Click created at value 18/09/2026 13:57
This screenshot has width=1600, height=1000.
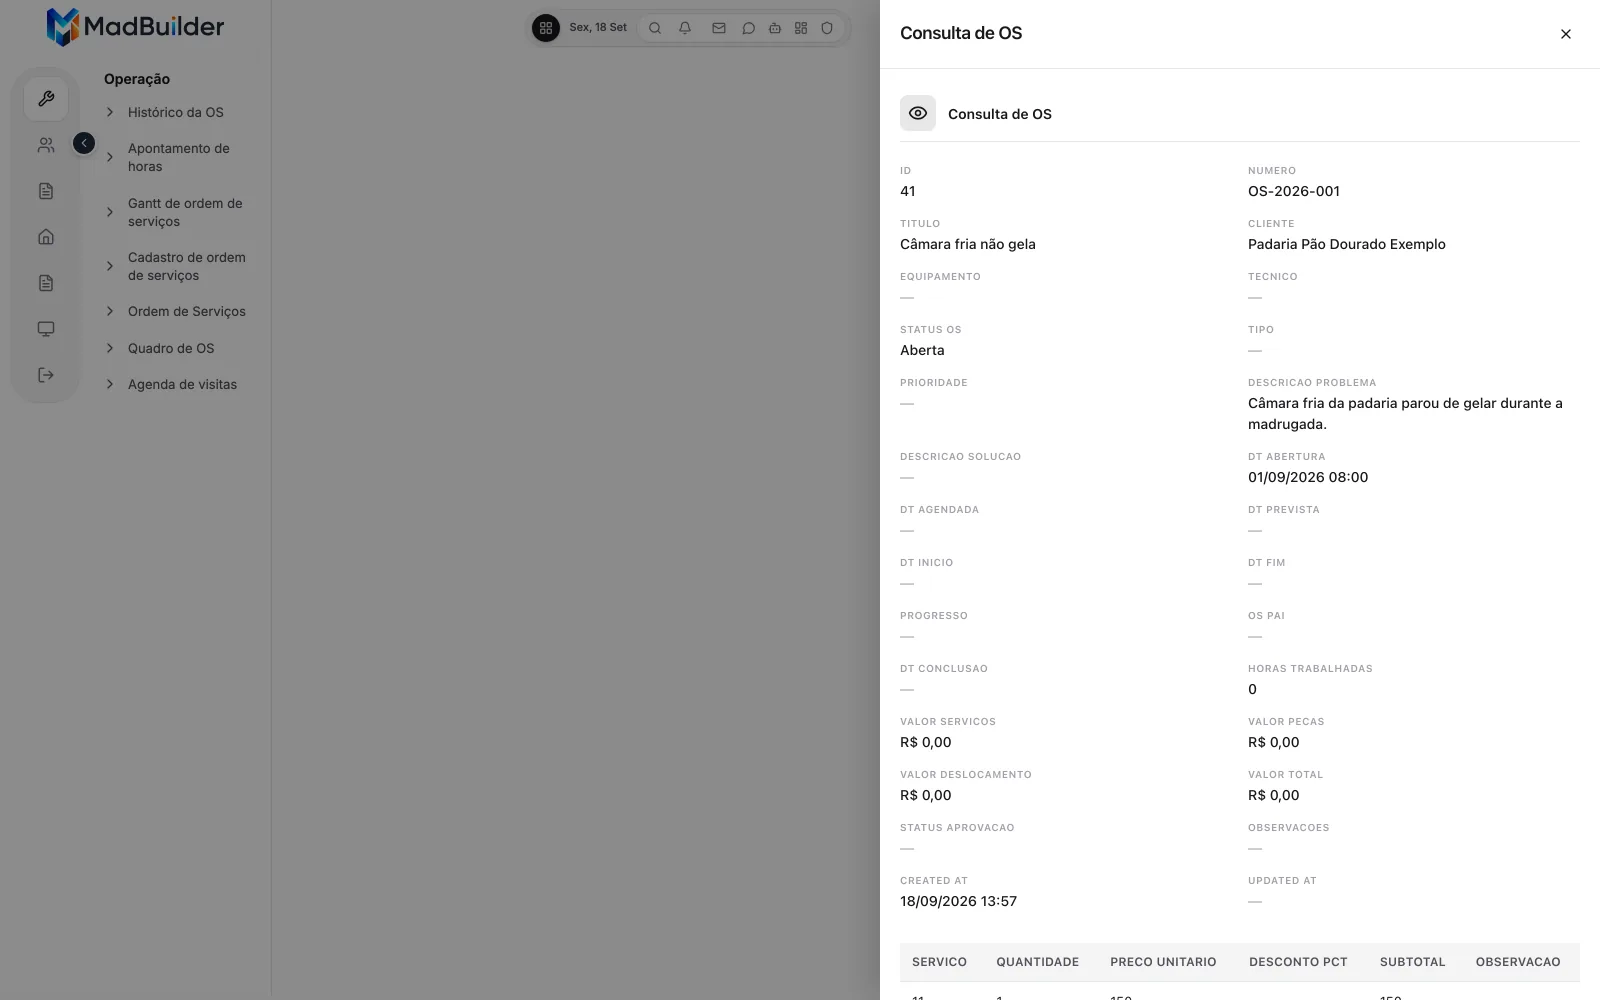pos(958,901)
